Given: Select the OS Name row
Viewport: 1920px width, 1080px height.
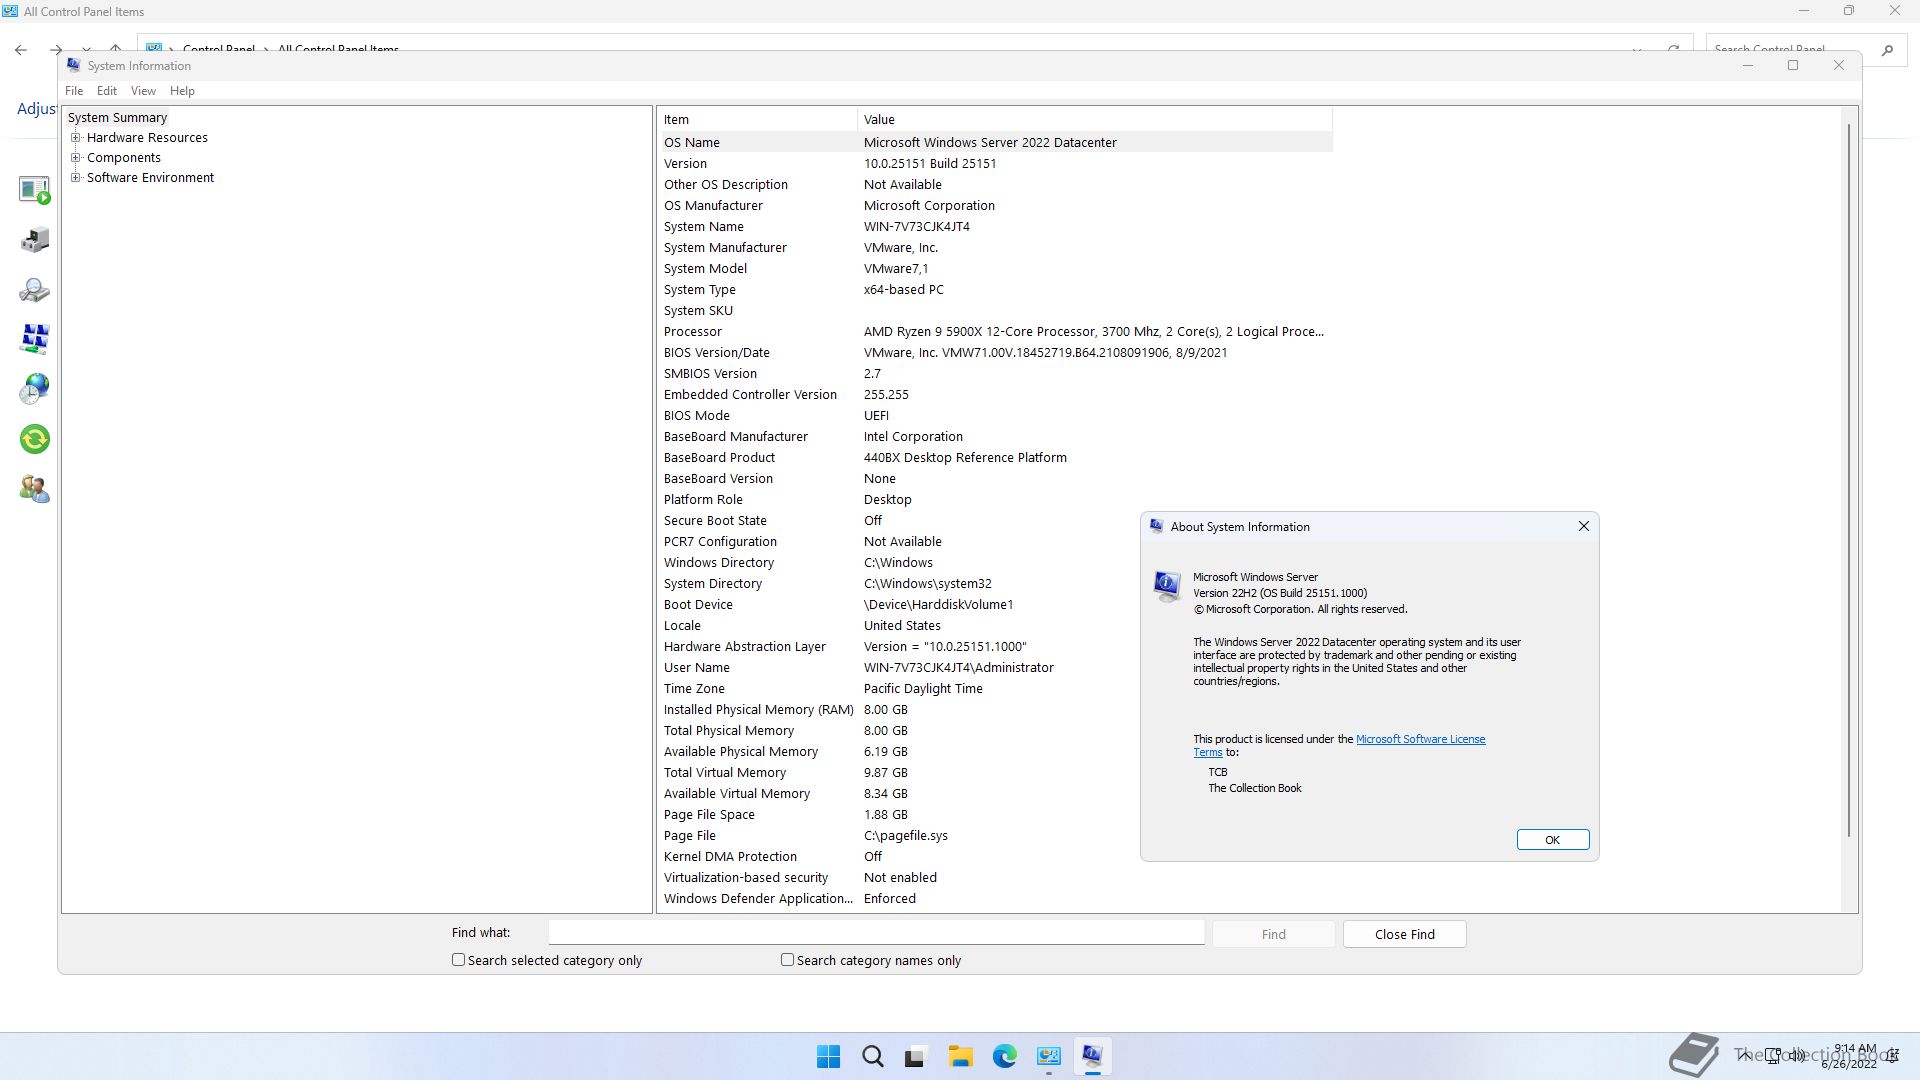Looking at the screenshot, I should pyautogui.click(x=995, y=142).
